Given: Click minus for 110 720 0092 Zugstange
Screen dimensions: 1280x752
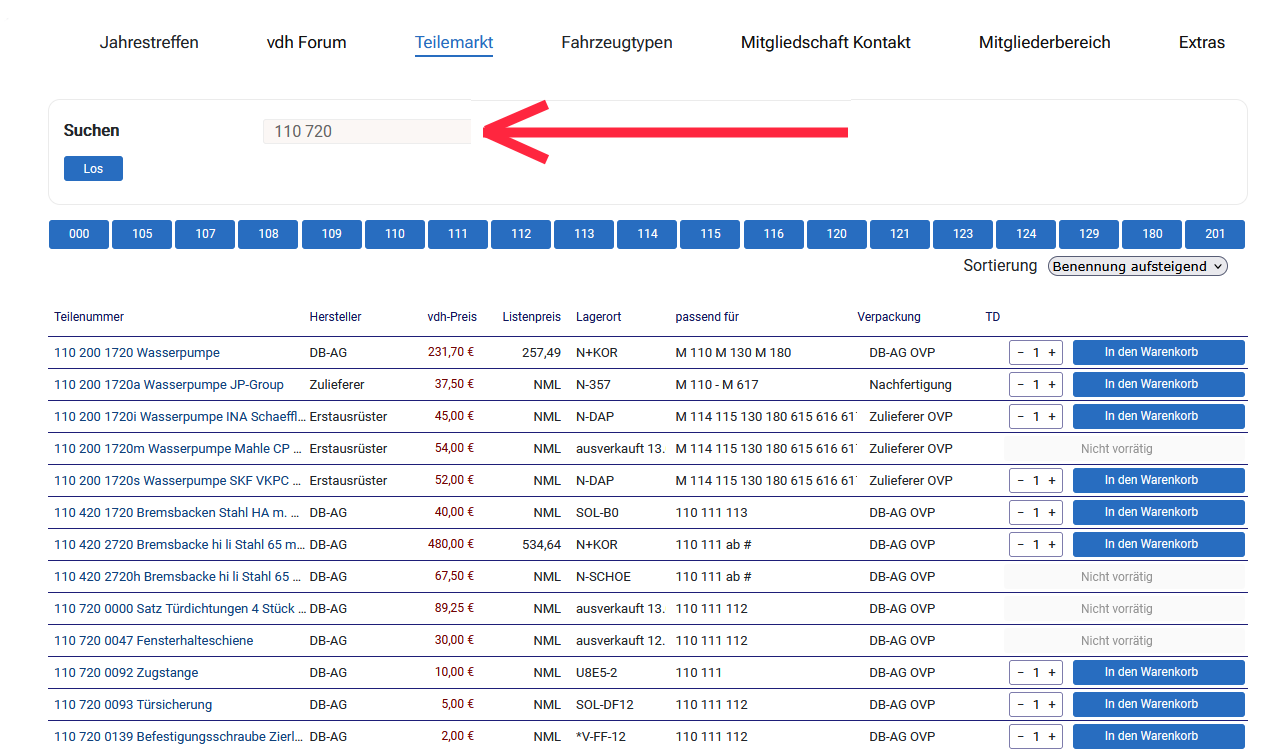Looking at the screenshot, I should tap(1020, 673).
